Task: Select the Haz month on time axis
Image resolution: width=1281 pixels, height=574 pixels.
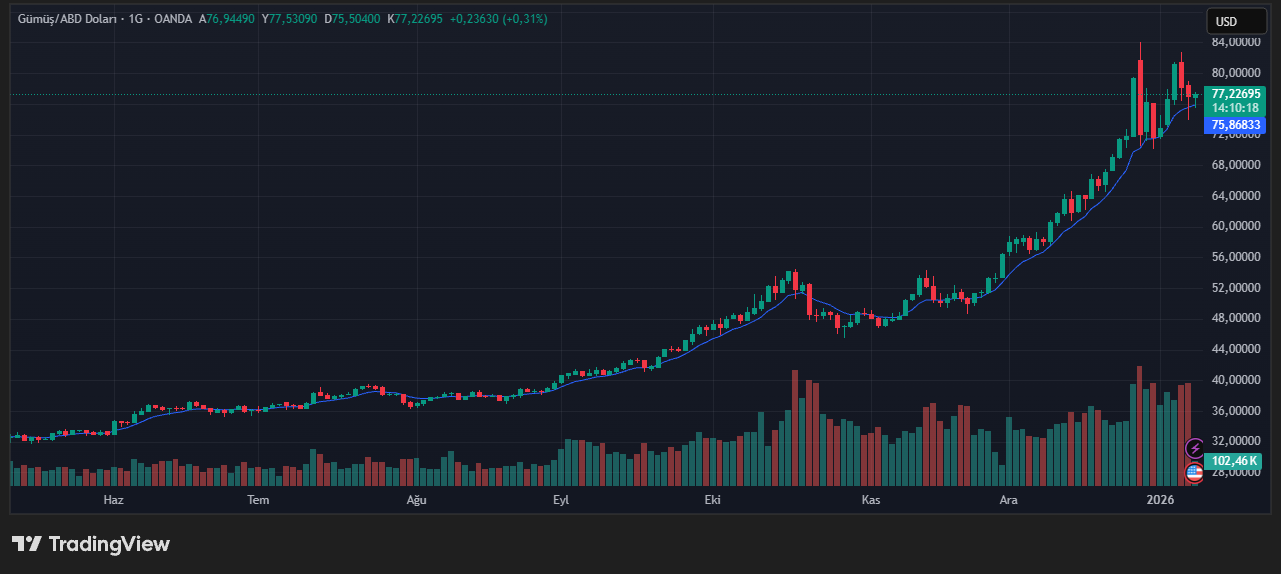Action: (114, 500)
